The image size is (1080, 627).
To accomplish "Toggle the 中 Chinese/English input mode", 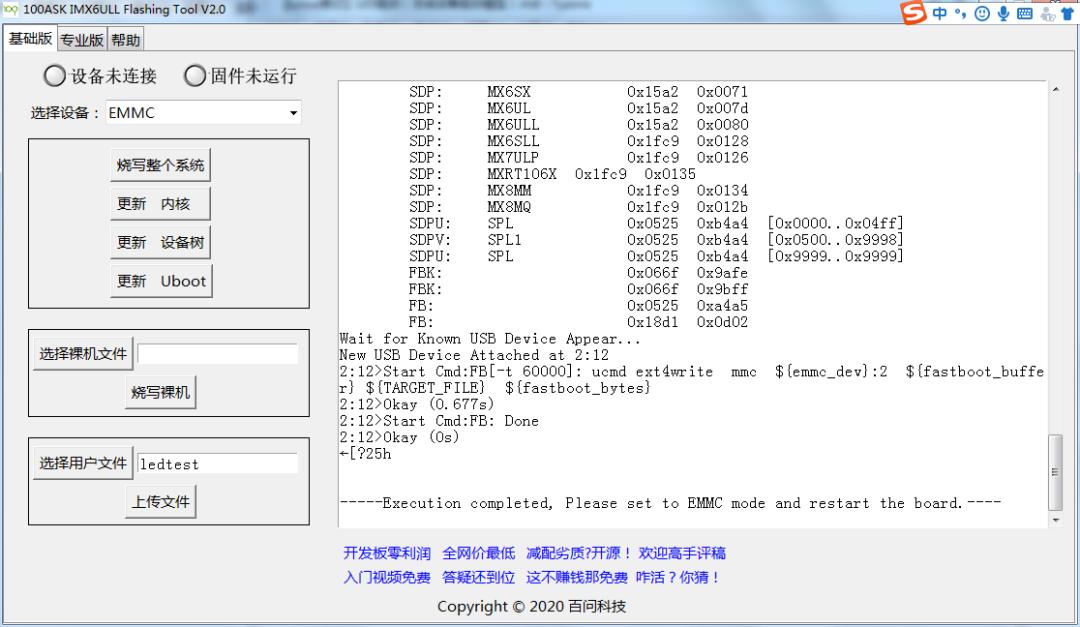I will pyautogui.click(x=941, y=13).
